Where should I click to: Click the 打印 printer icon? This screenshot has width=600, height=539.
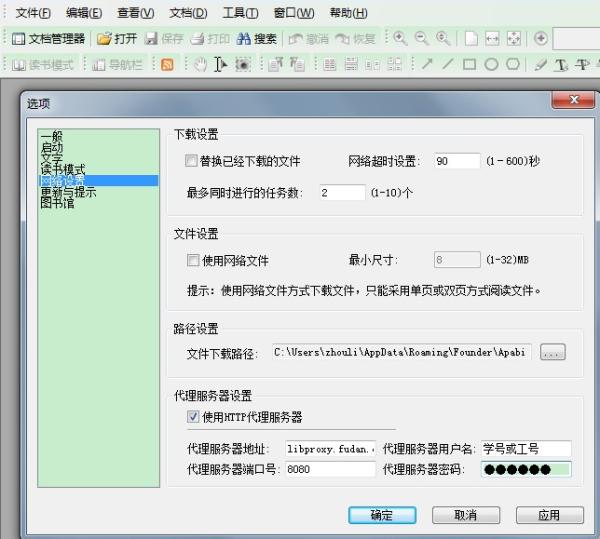pyautogui.click(x=197, y=39)
